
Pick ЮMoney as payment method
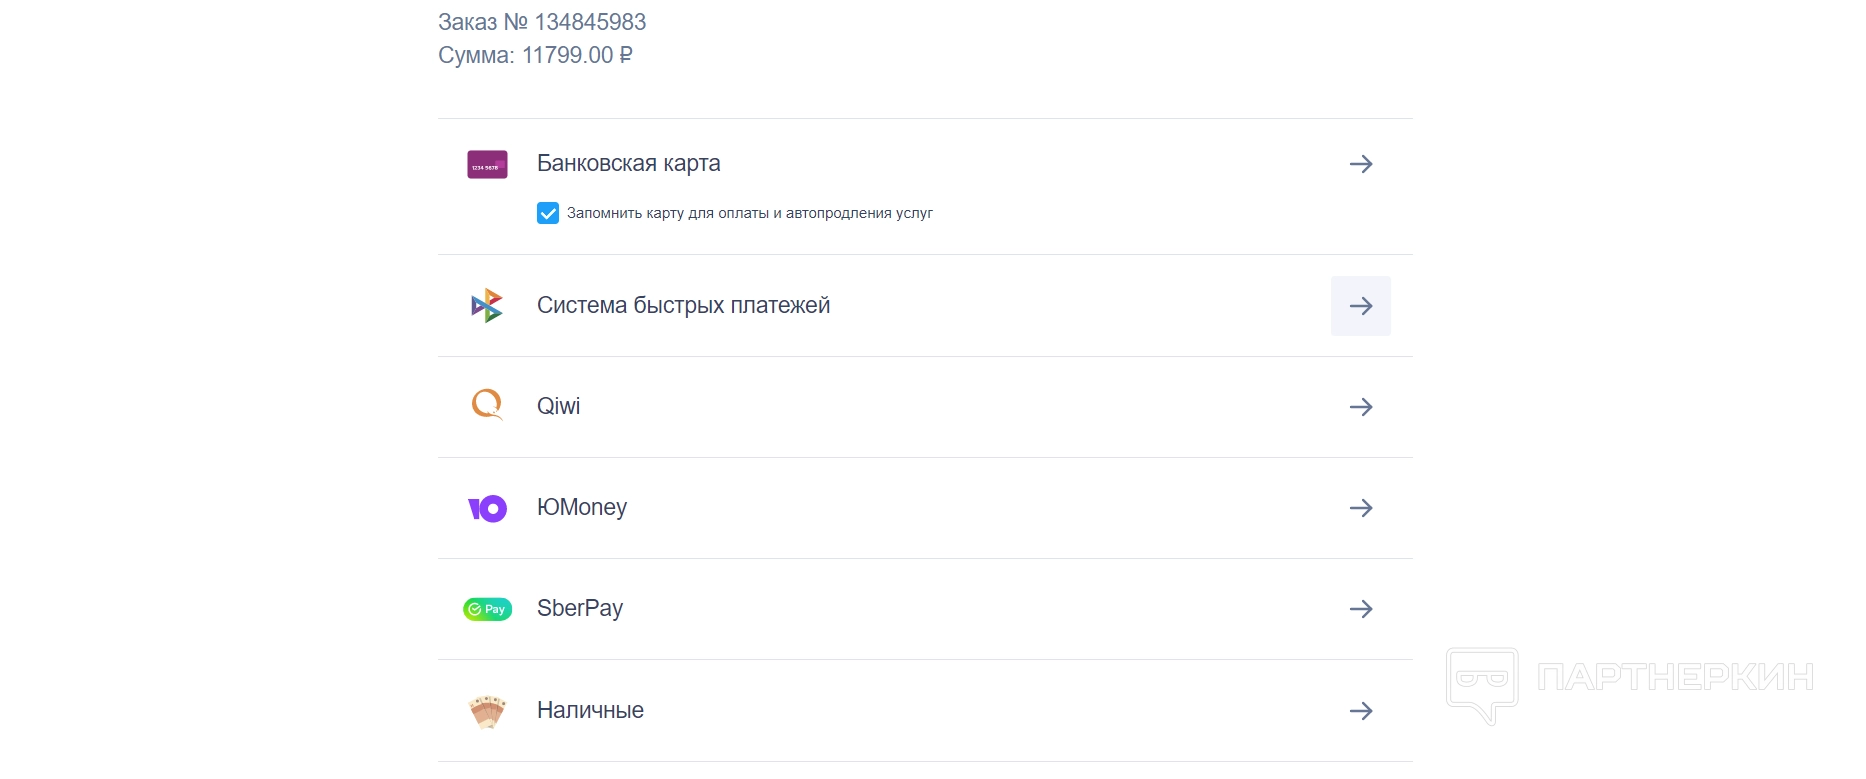pos(581,507)
